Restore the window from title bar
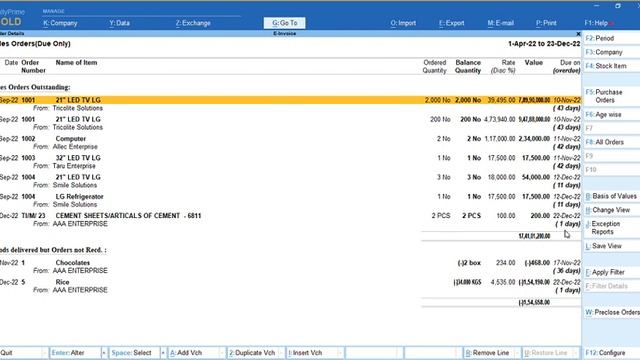640x360 pixels. tap(618, 6)
